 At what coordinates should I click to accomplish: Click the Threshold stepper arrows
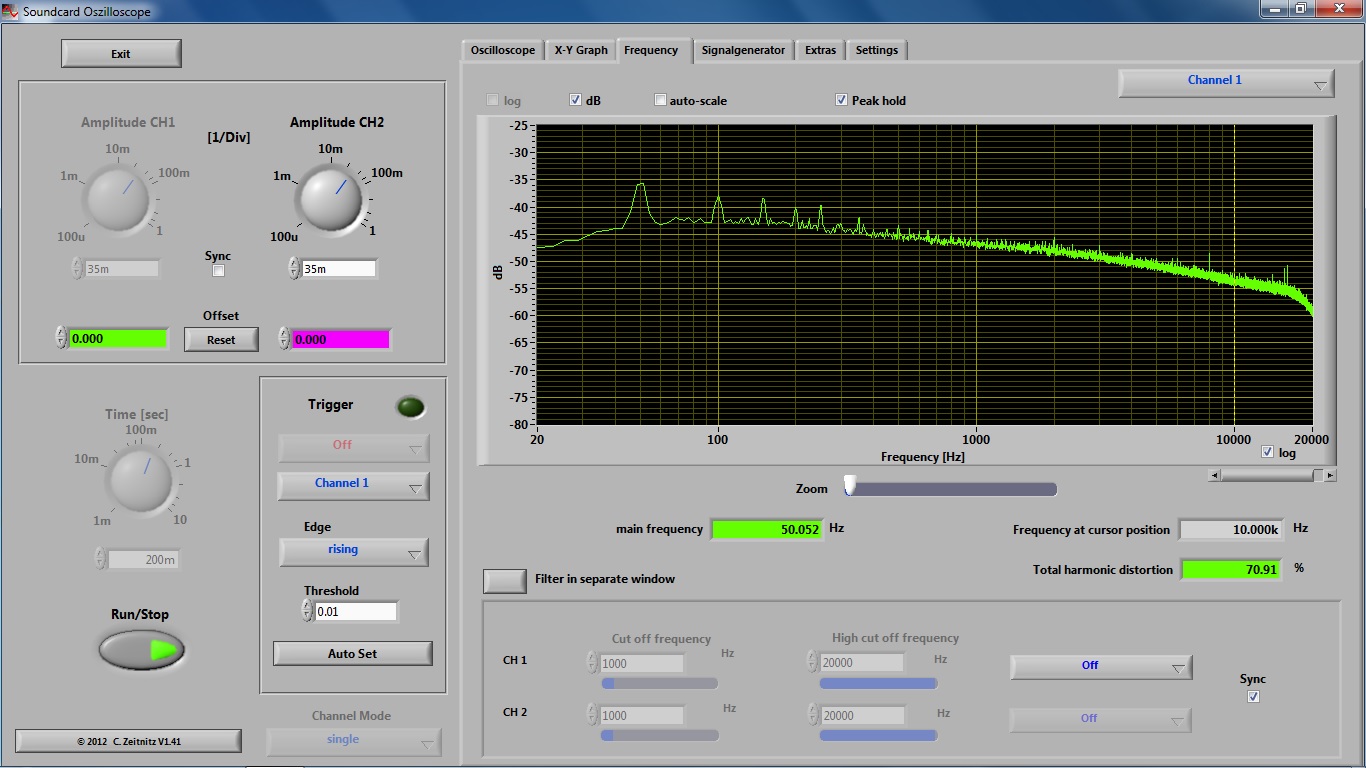pos(308,611)
